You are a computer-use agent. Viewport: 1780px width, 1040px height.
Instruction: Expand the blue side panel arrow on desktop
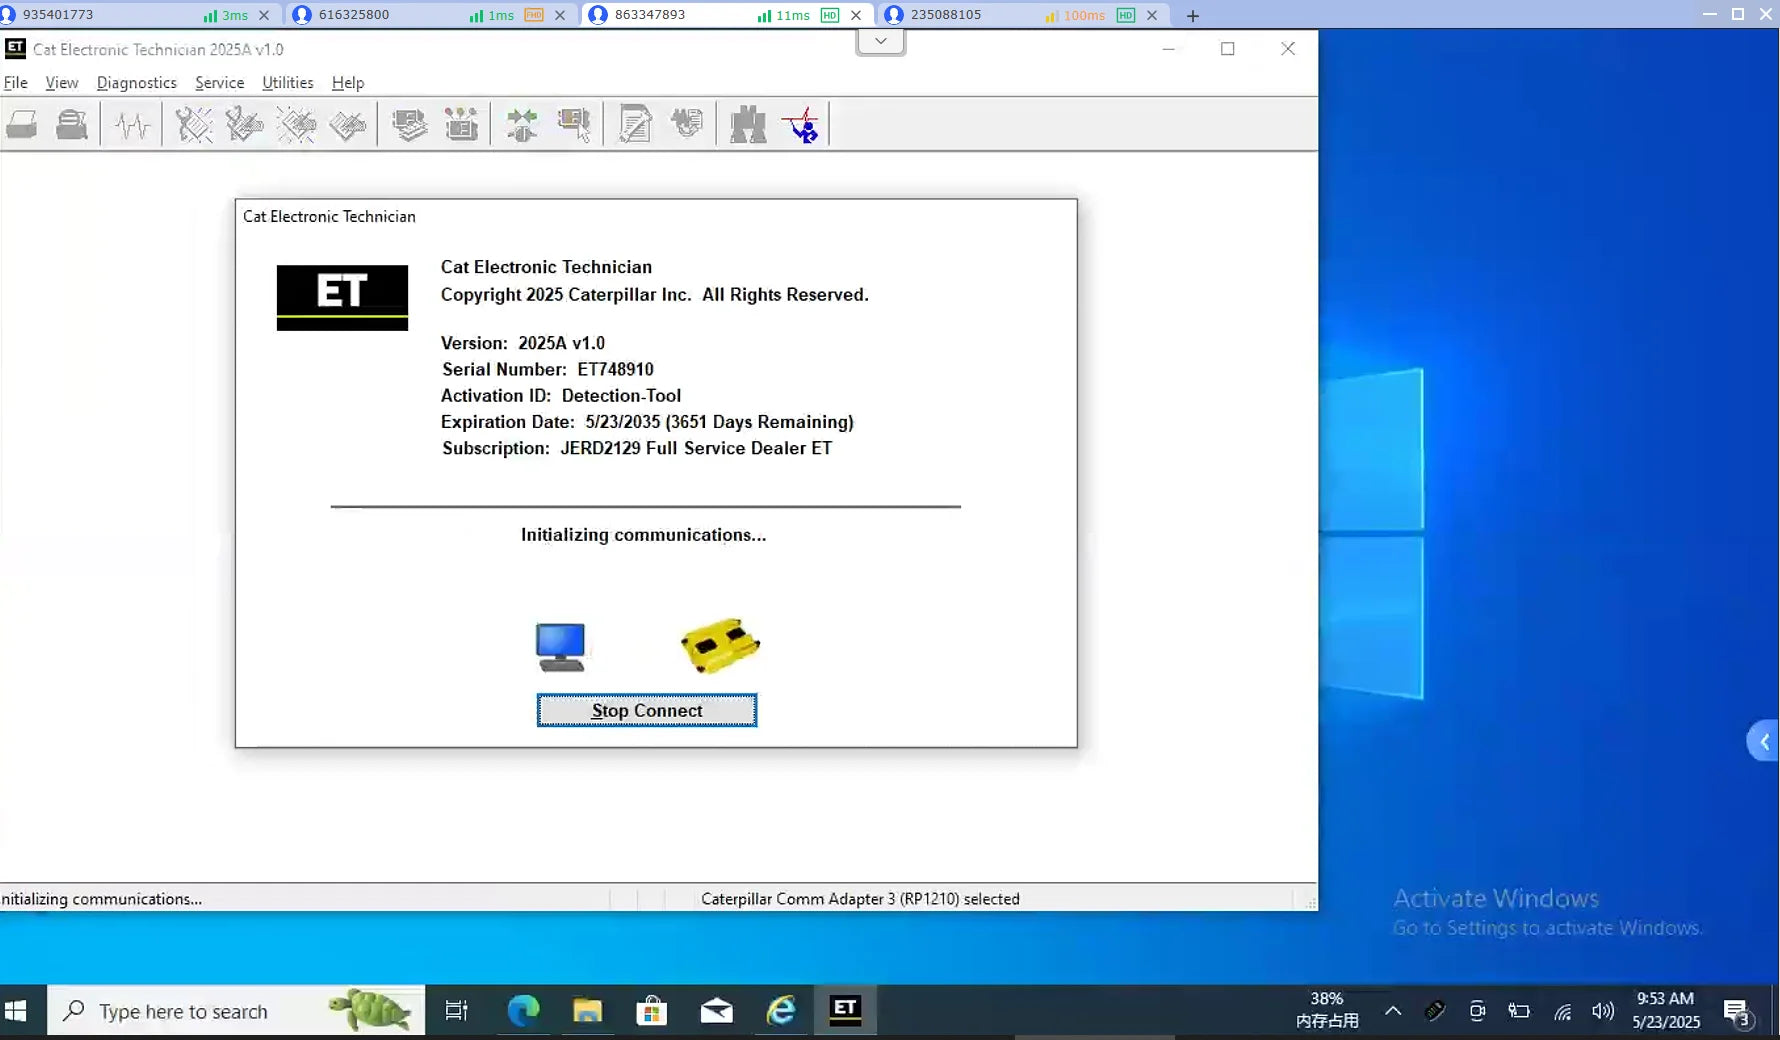[1764, 741]
